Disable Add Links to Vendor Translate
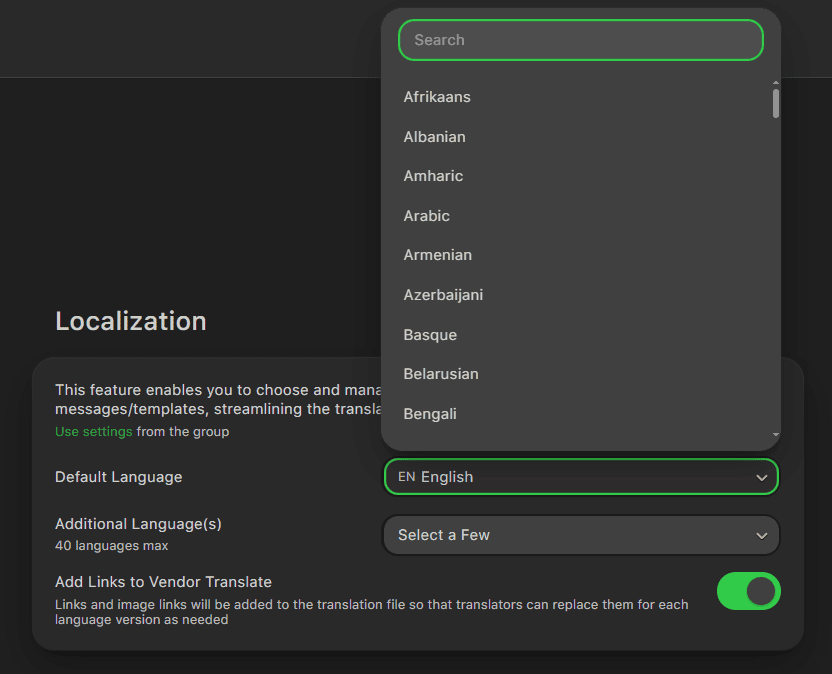Screen dimensions: 832x674 [x=748, y=592]
